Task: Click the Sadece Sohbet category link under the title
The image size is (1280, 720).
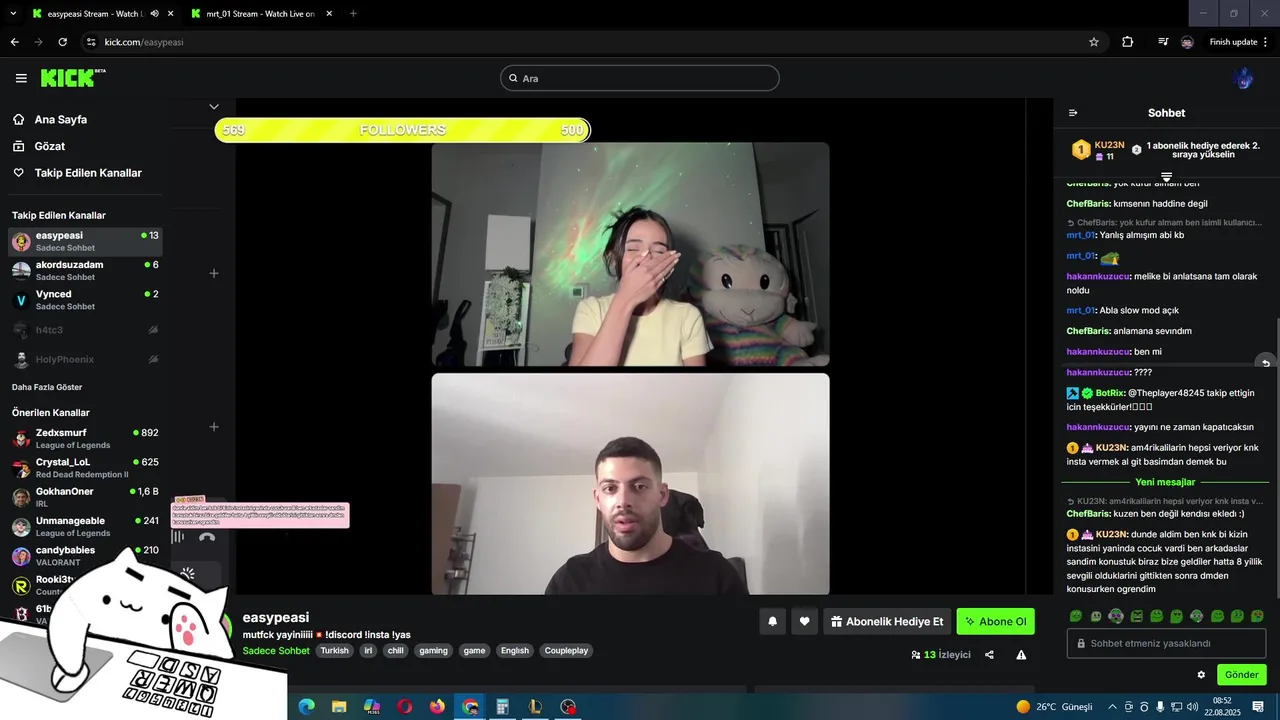Action: click(x=276, y=650)
